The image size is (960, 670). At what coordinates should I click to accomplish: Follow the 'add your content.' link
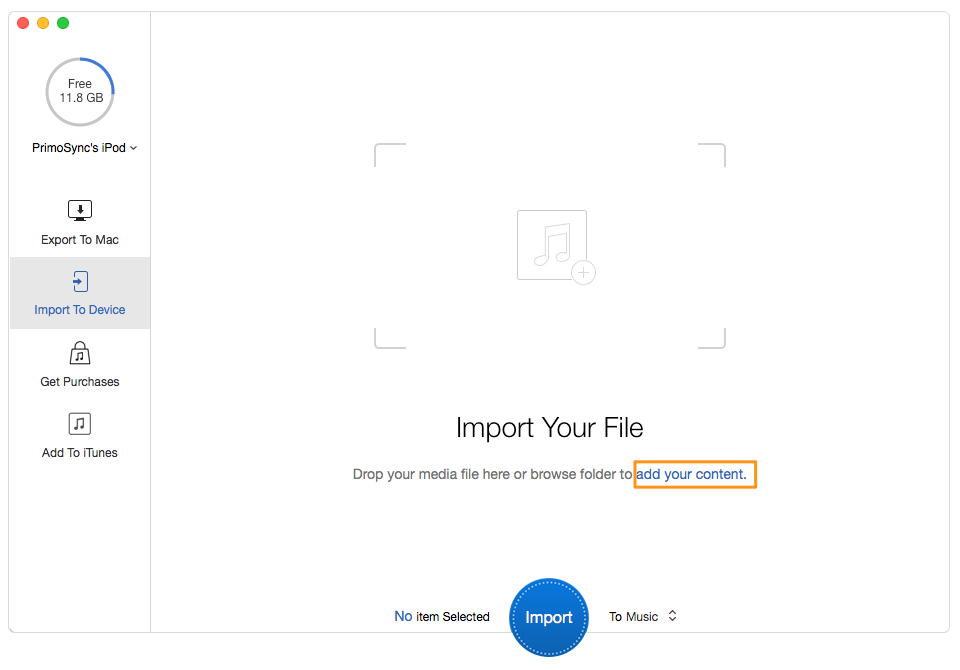point(691,474)
